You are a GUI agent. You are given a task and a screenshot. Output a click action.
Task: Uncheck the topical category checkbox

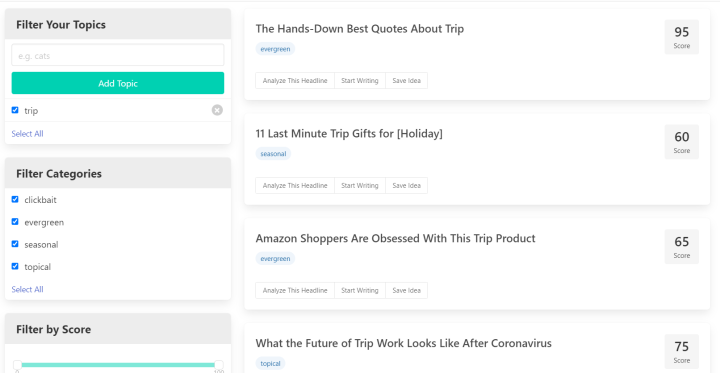(15, 266)
